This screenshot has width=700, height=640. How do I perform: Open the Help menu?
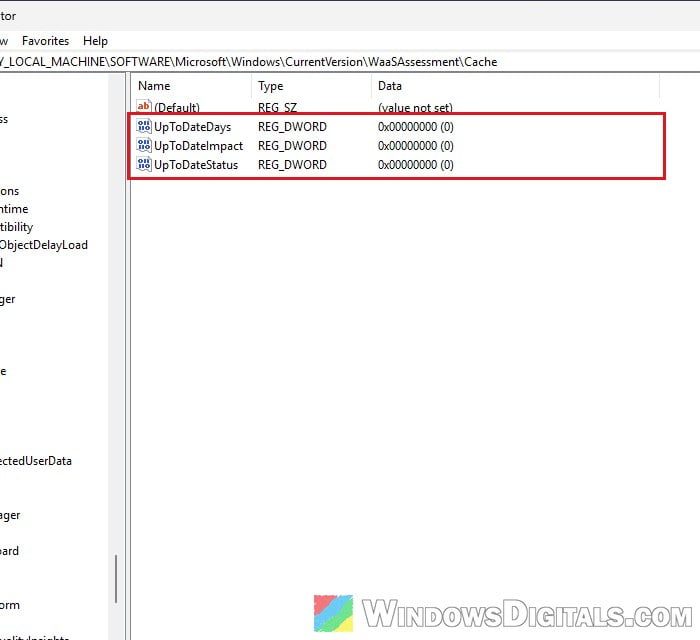95,41
